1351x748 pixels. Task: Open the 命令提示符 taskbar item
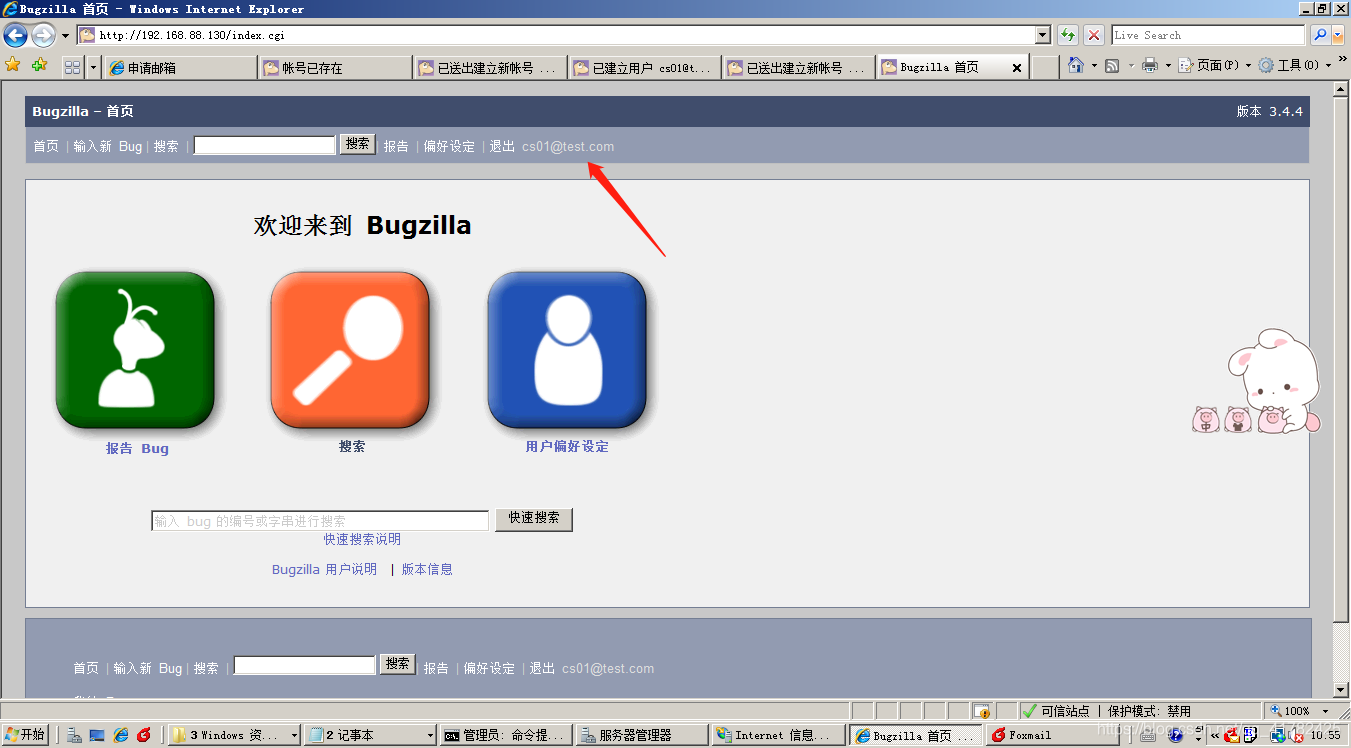pos(507,735)
